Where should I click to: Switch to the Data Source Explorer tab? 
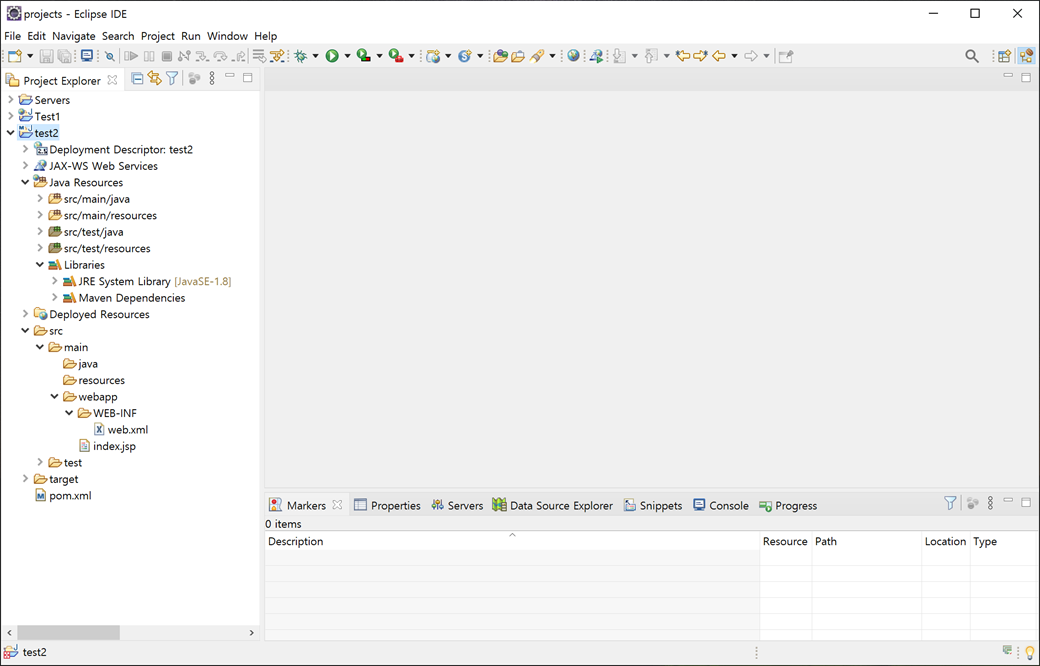(552, 505)
